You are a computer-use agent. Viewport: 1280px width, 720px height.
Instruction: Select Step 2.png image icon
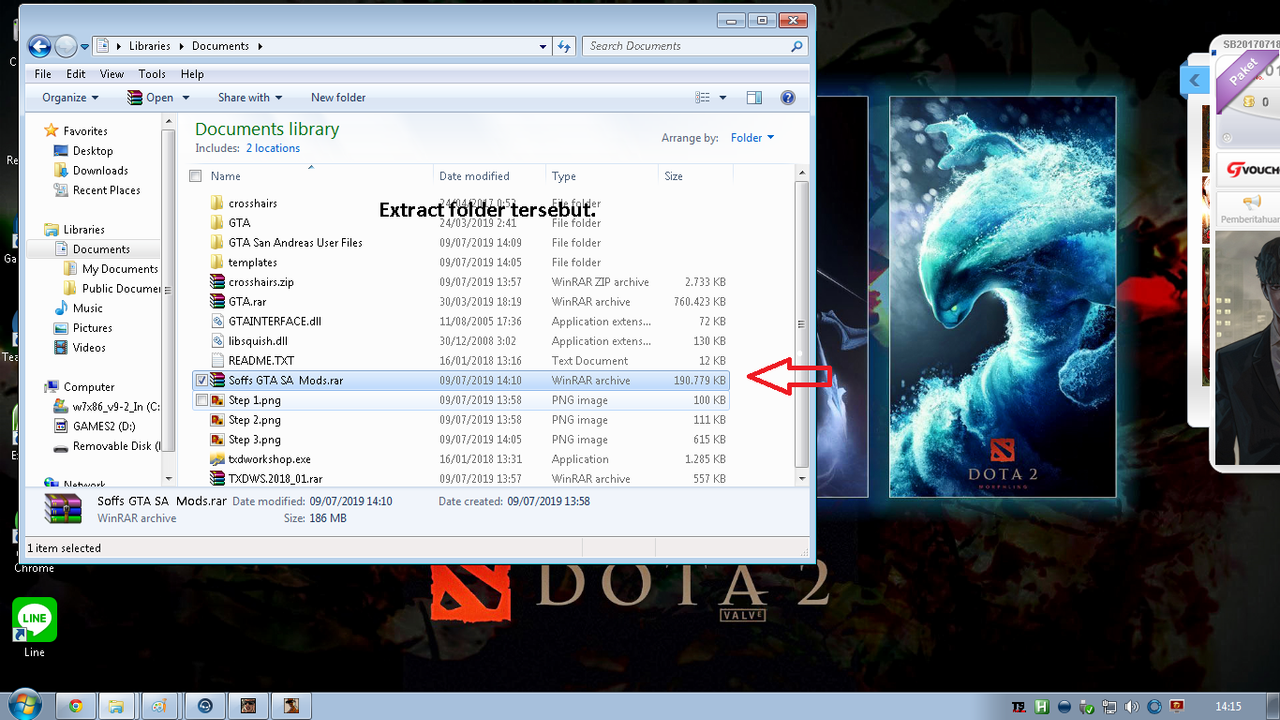(217, 420)
